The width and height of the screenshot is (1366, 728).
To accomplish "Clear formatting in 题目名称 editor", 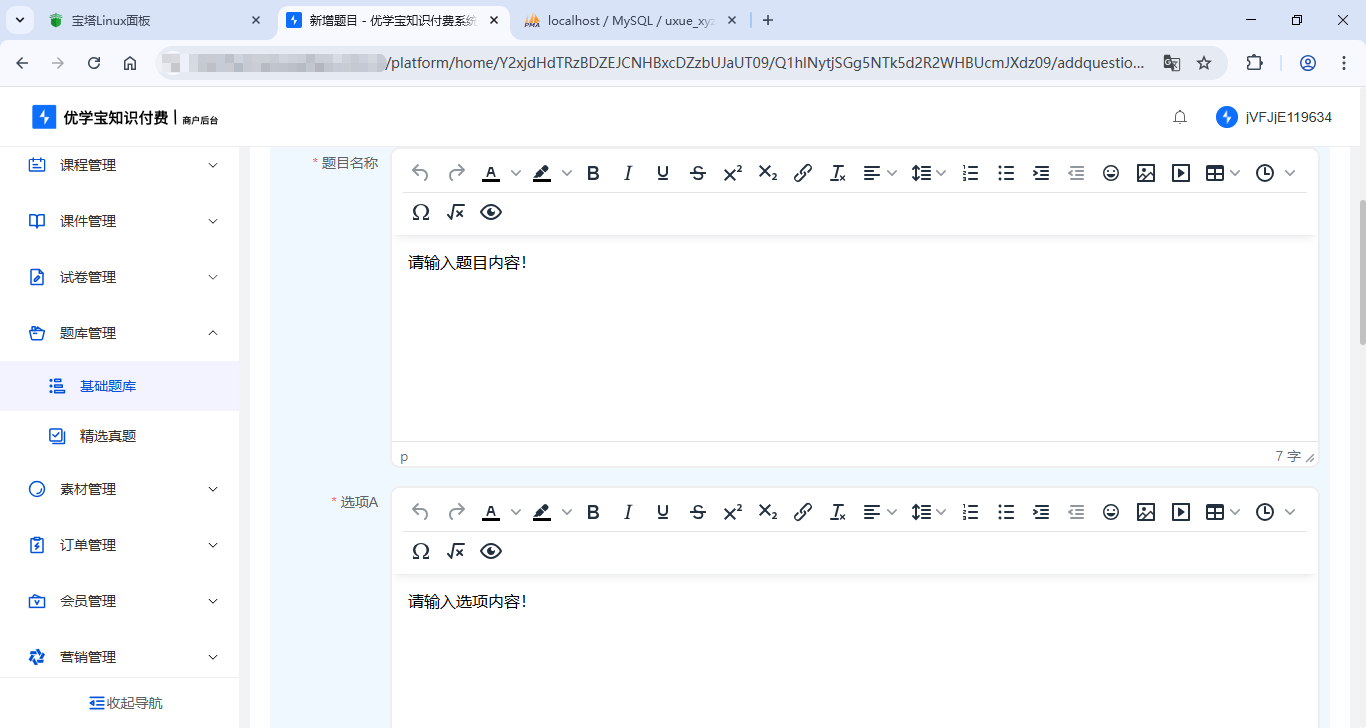I will tap(838, 173).
